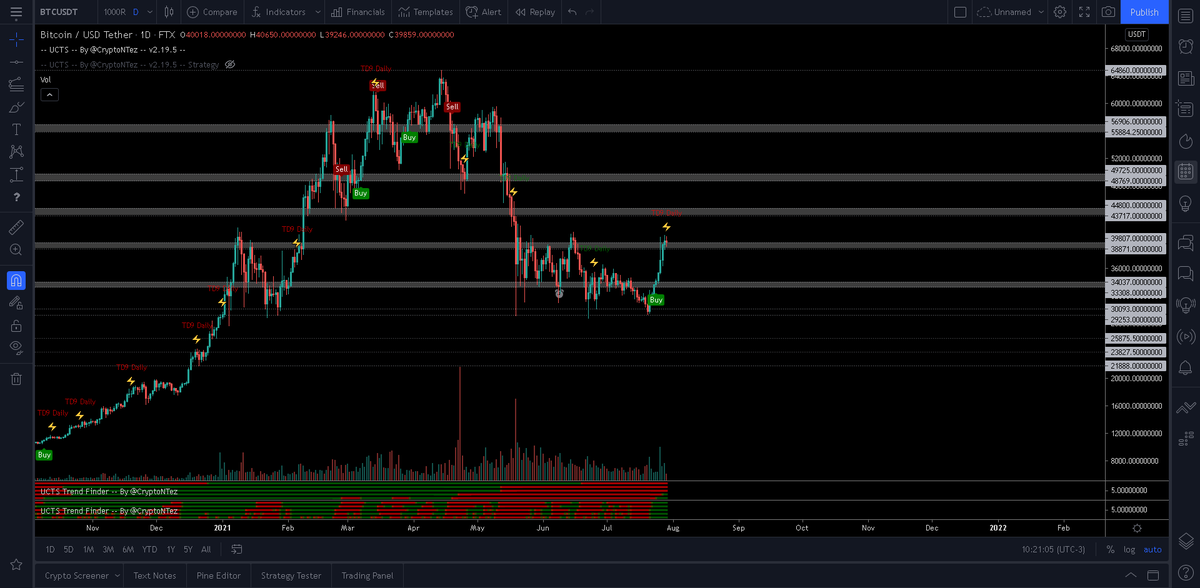Open the calendar panel in right sidebar
Image resolution: width=1200 pixels, height=588 pixels.
[x=1185, y=172]
